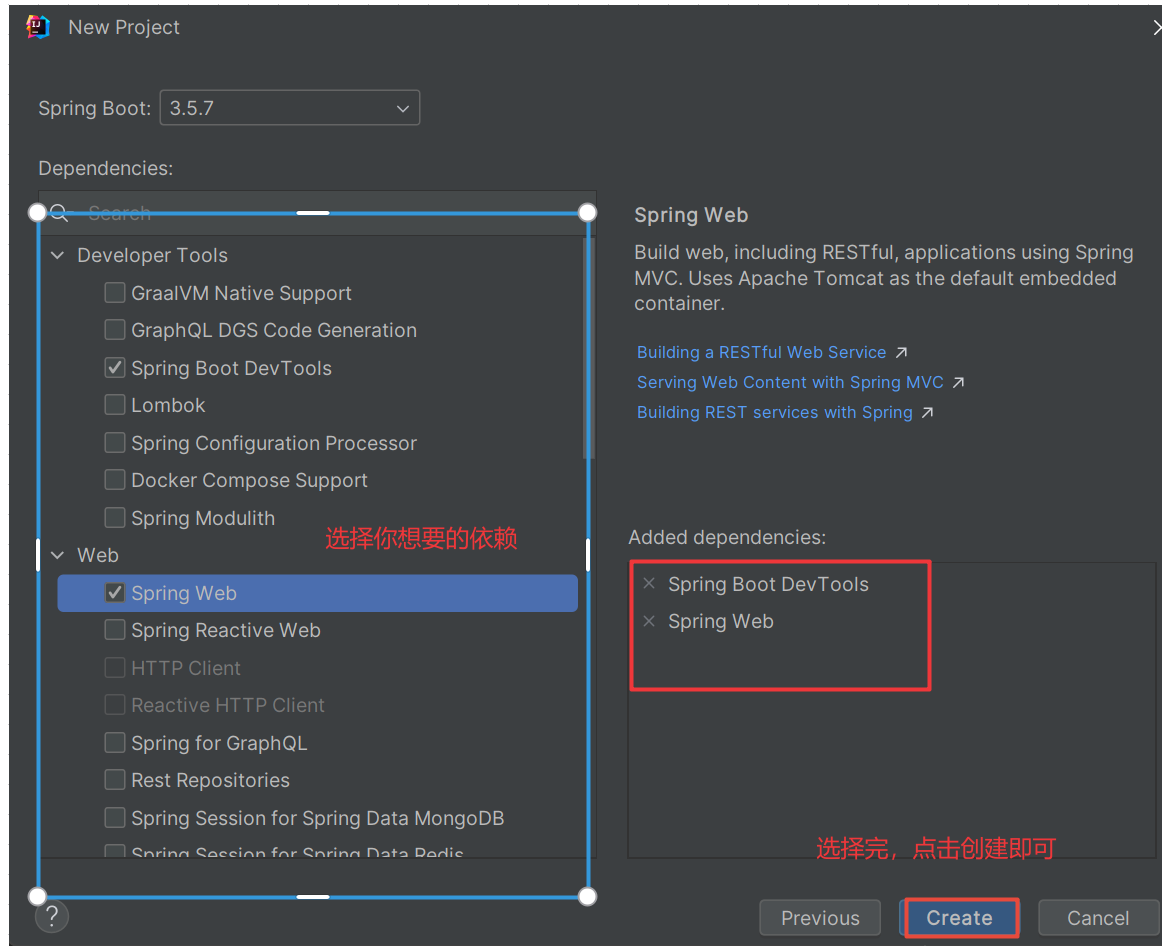Image resolution: width=1172 pixels, height=946 pixels.
Task: Enable Spring Reactive Web checkbox
Action: coord(115,630)
